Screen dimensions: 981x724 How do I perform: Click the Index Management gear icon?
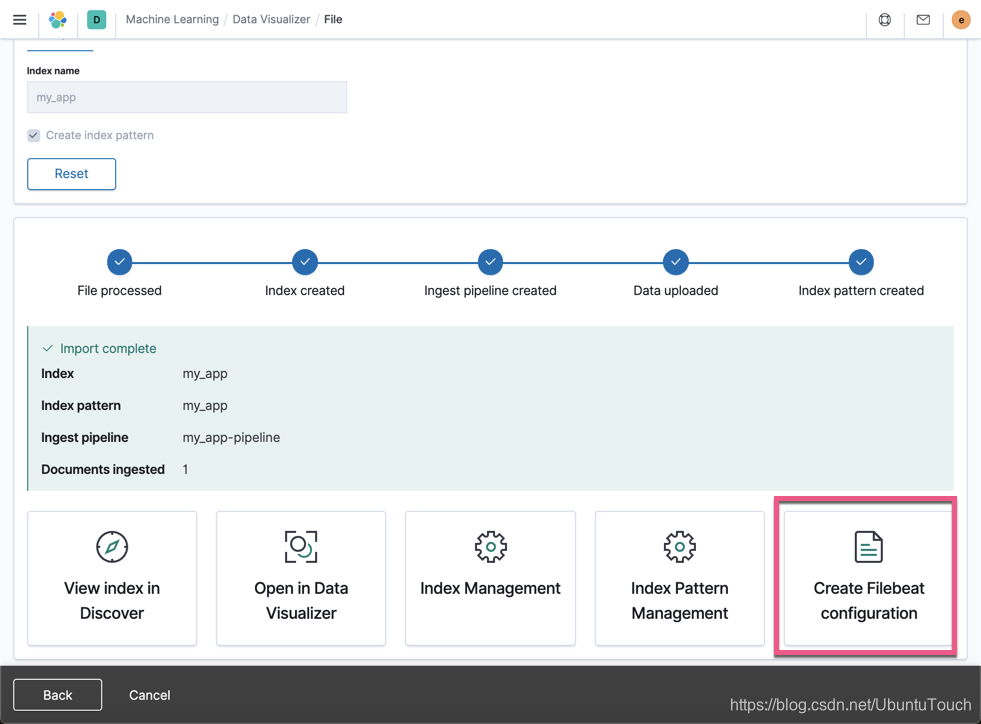(490, 547)
